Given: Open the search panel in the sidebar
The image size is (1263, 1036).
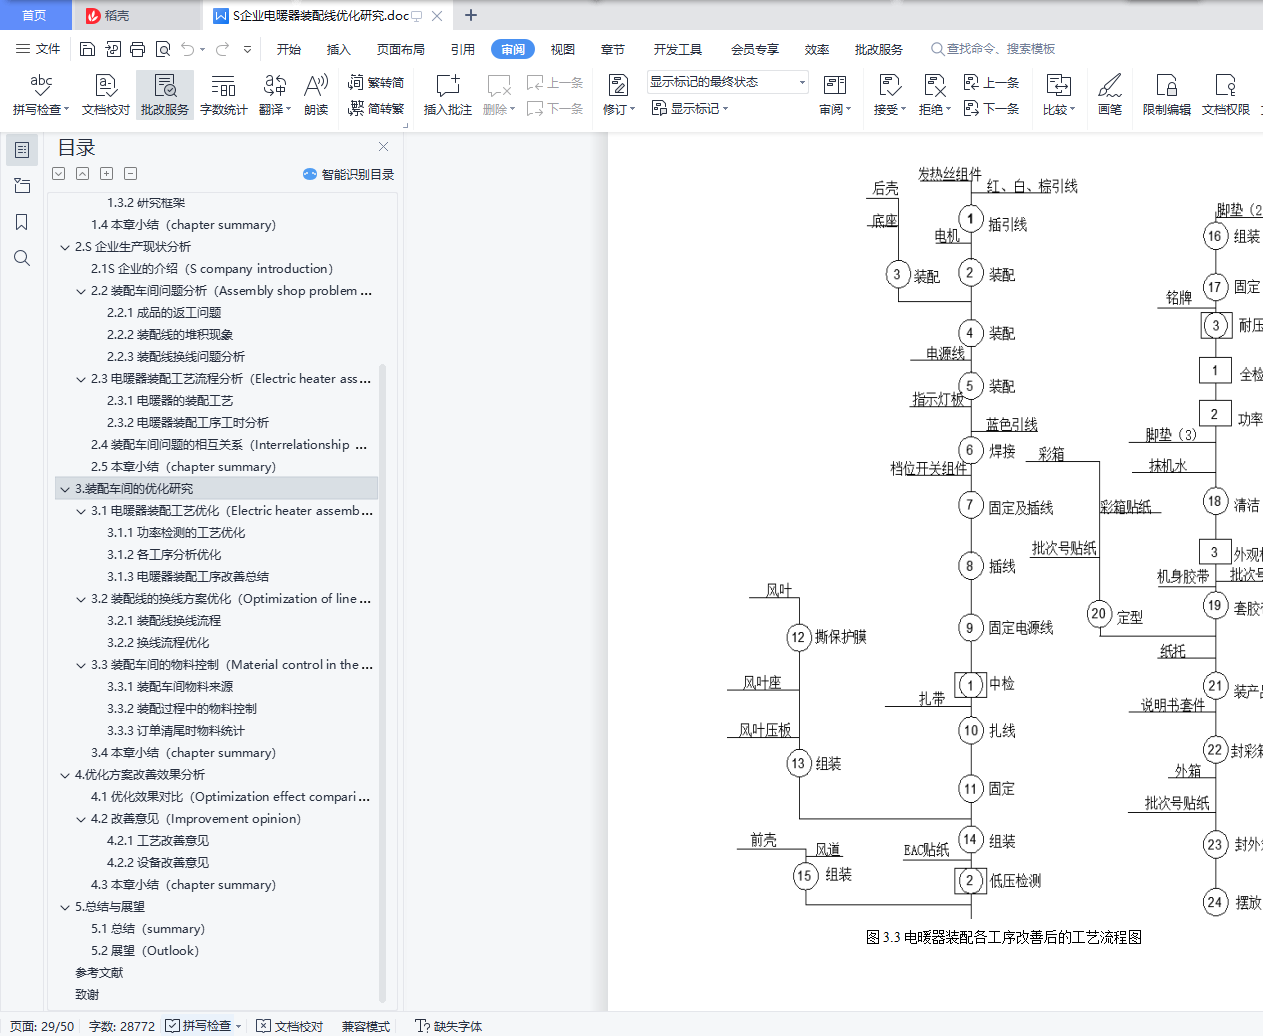Looking at the screenshot, I should [22, 258].
